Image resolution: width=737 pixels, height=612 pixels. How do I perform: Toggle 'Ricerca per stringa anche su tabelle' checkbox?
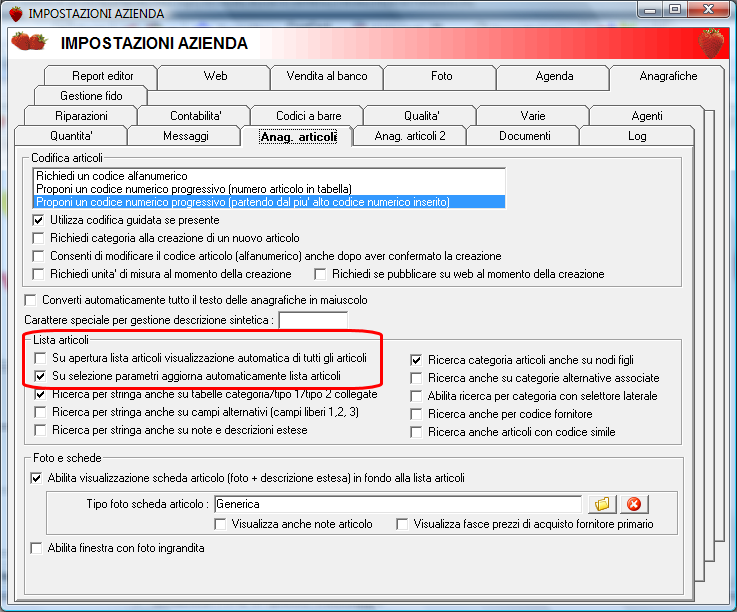(x=40, y=394)
